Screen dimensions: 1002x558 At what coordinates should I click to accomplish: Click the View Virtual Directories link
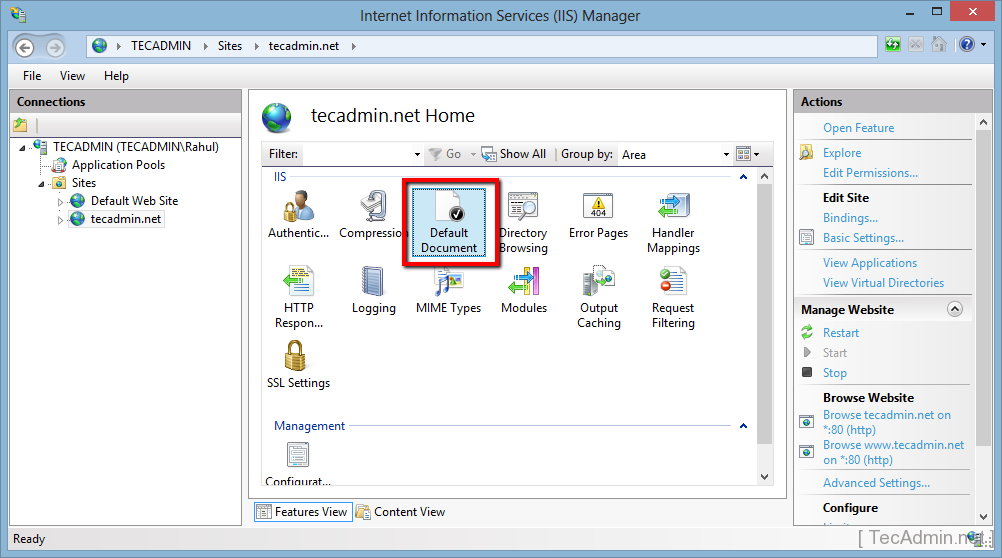[883, 283]
